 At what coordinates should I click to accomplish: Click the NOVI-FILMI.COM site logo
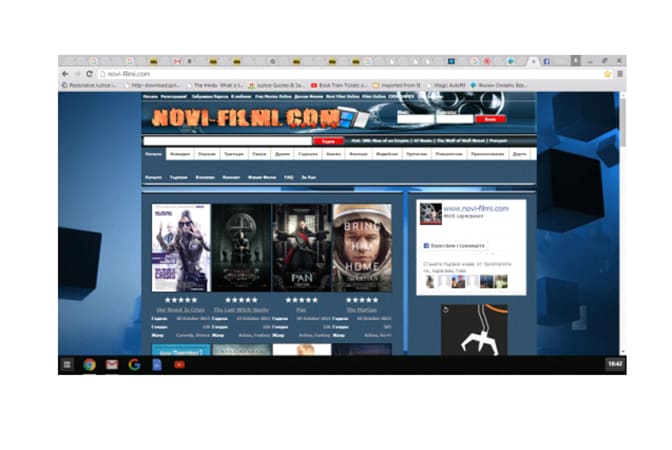(245, 117)
